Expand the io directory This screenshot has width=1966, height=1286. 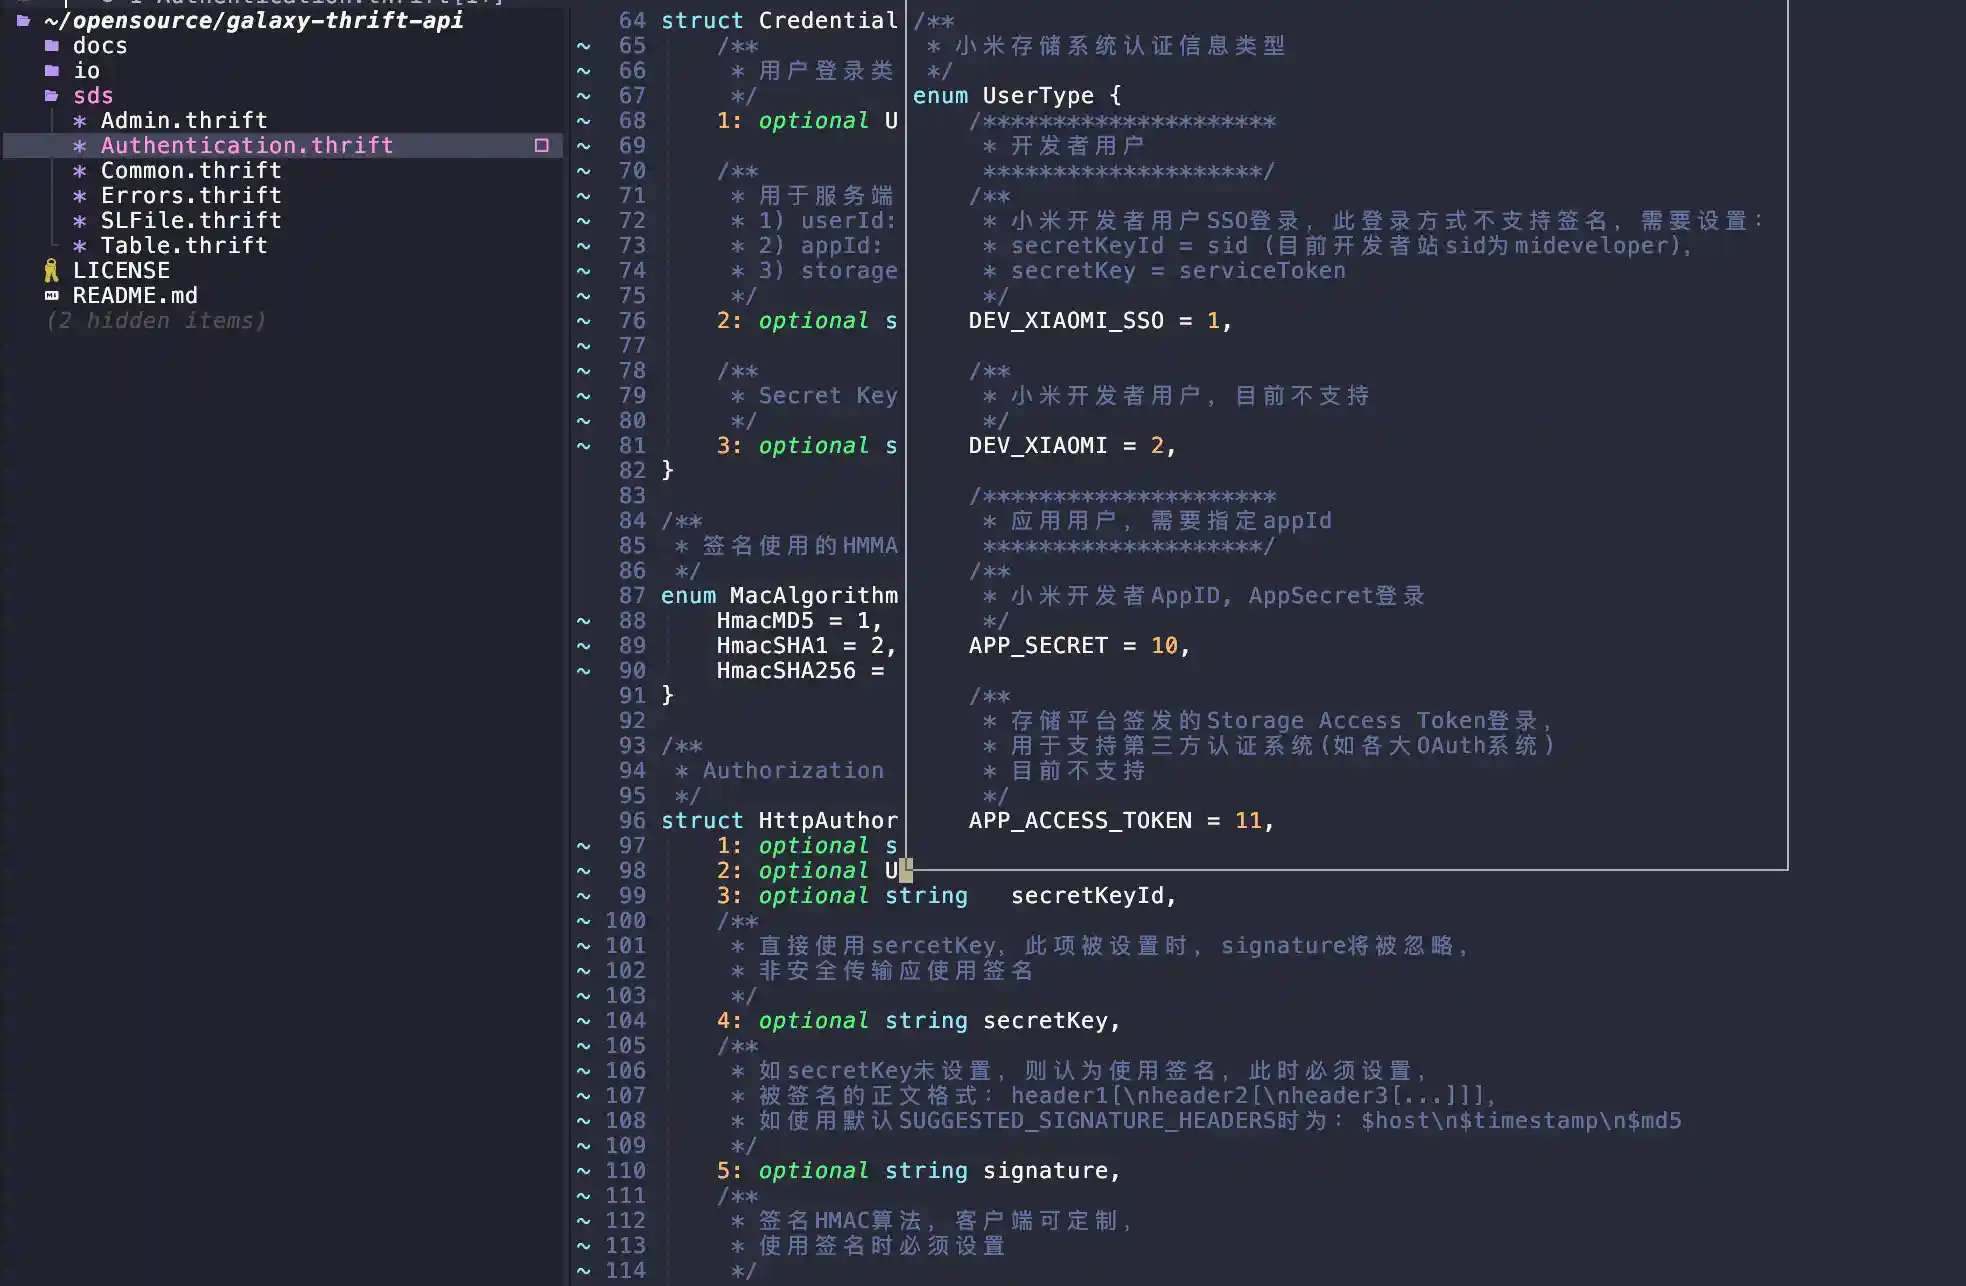coord(87,70)
